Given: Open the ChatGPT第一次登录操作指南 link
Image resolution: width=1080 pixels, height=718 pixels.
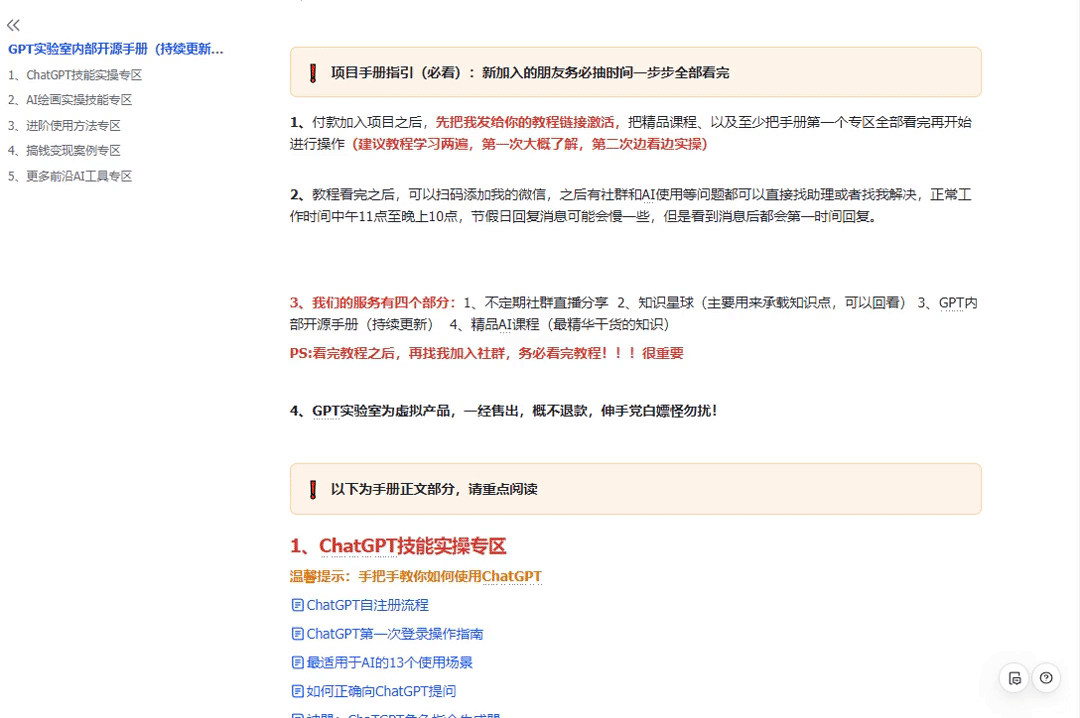Looking at the screenshot, I should (395, 633).
